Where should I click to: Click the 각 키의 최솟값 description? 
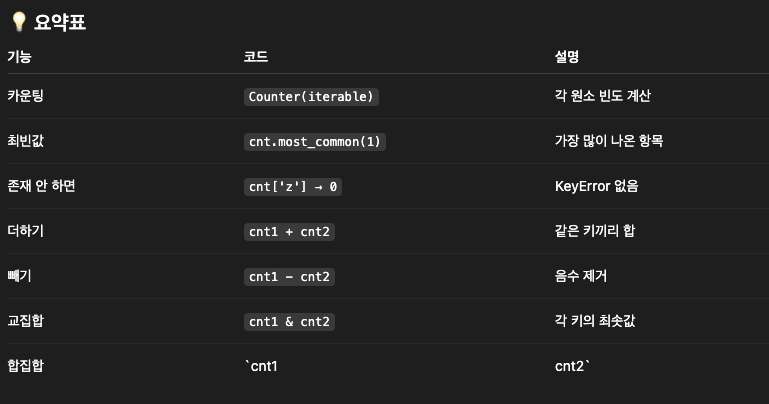coord(595,321)
